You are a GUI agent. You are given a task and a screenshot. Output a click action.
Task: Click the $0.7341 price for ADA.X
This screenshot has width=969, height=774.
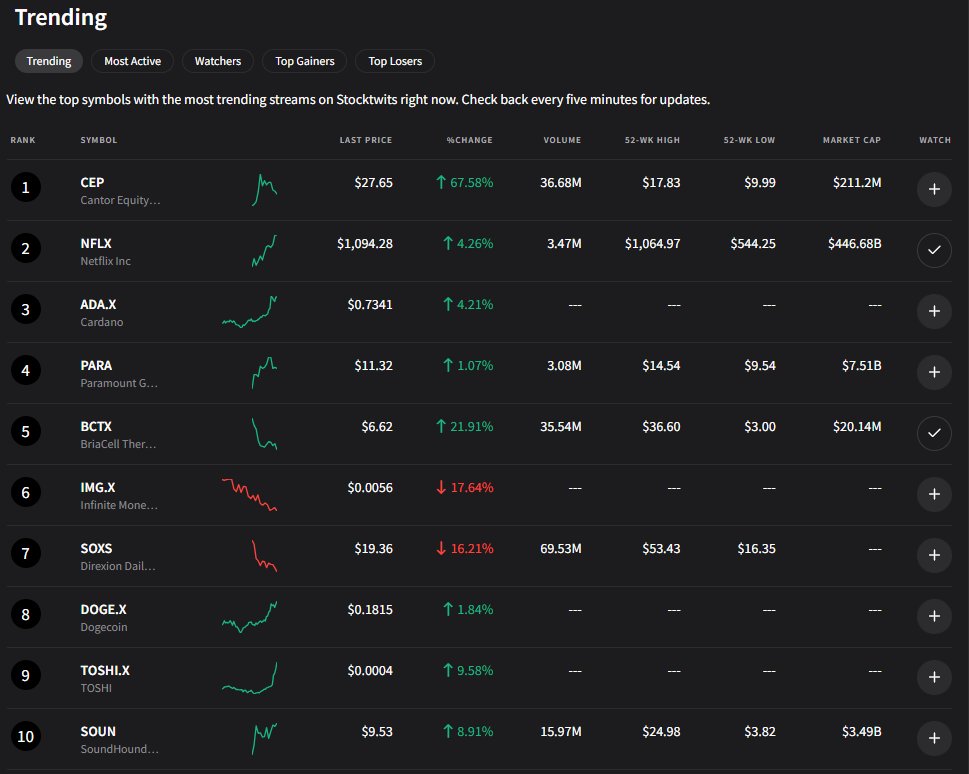pyautogui.click(x=370, y=304)
